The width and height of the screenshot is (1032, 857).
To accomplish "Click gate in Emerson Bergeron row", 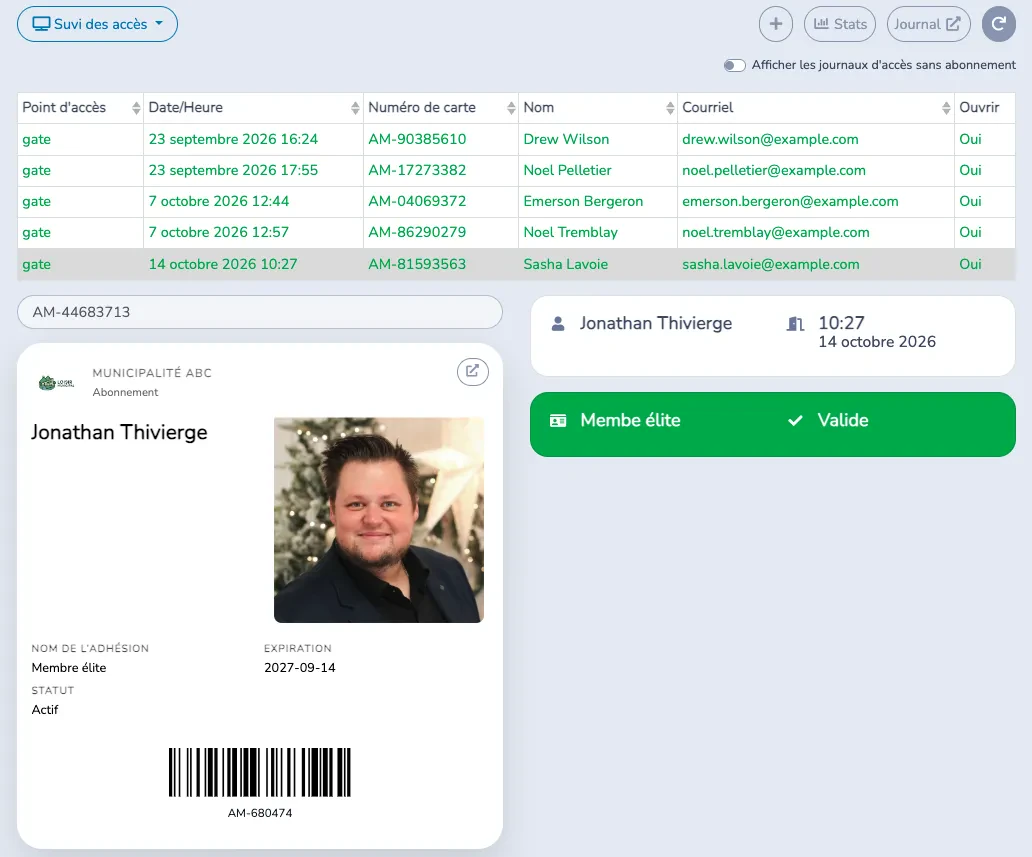I will tap(36, 201).
